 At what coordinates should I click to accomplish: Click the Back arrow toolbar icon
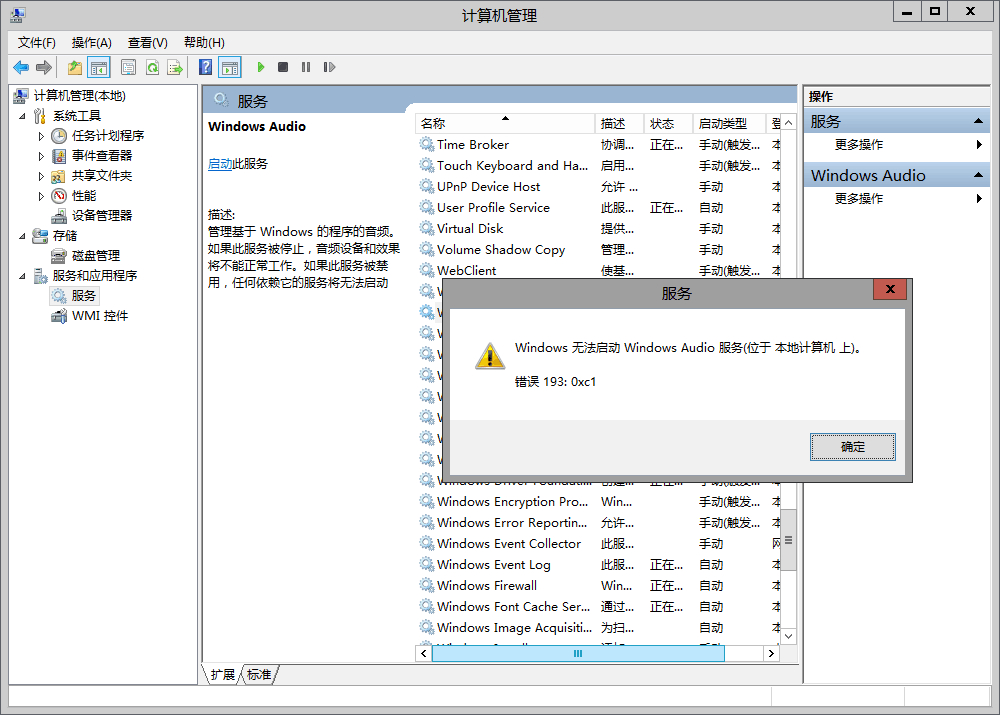pyautogui.click(x=21, y=67)
